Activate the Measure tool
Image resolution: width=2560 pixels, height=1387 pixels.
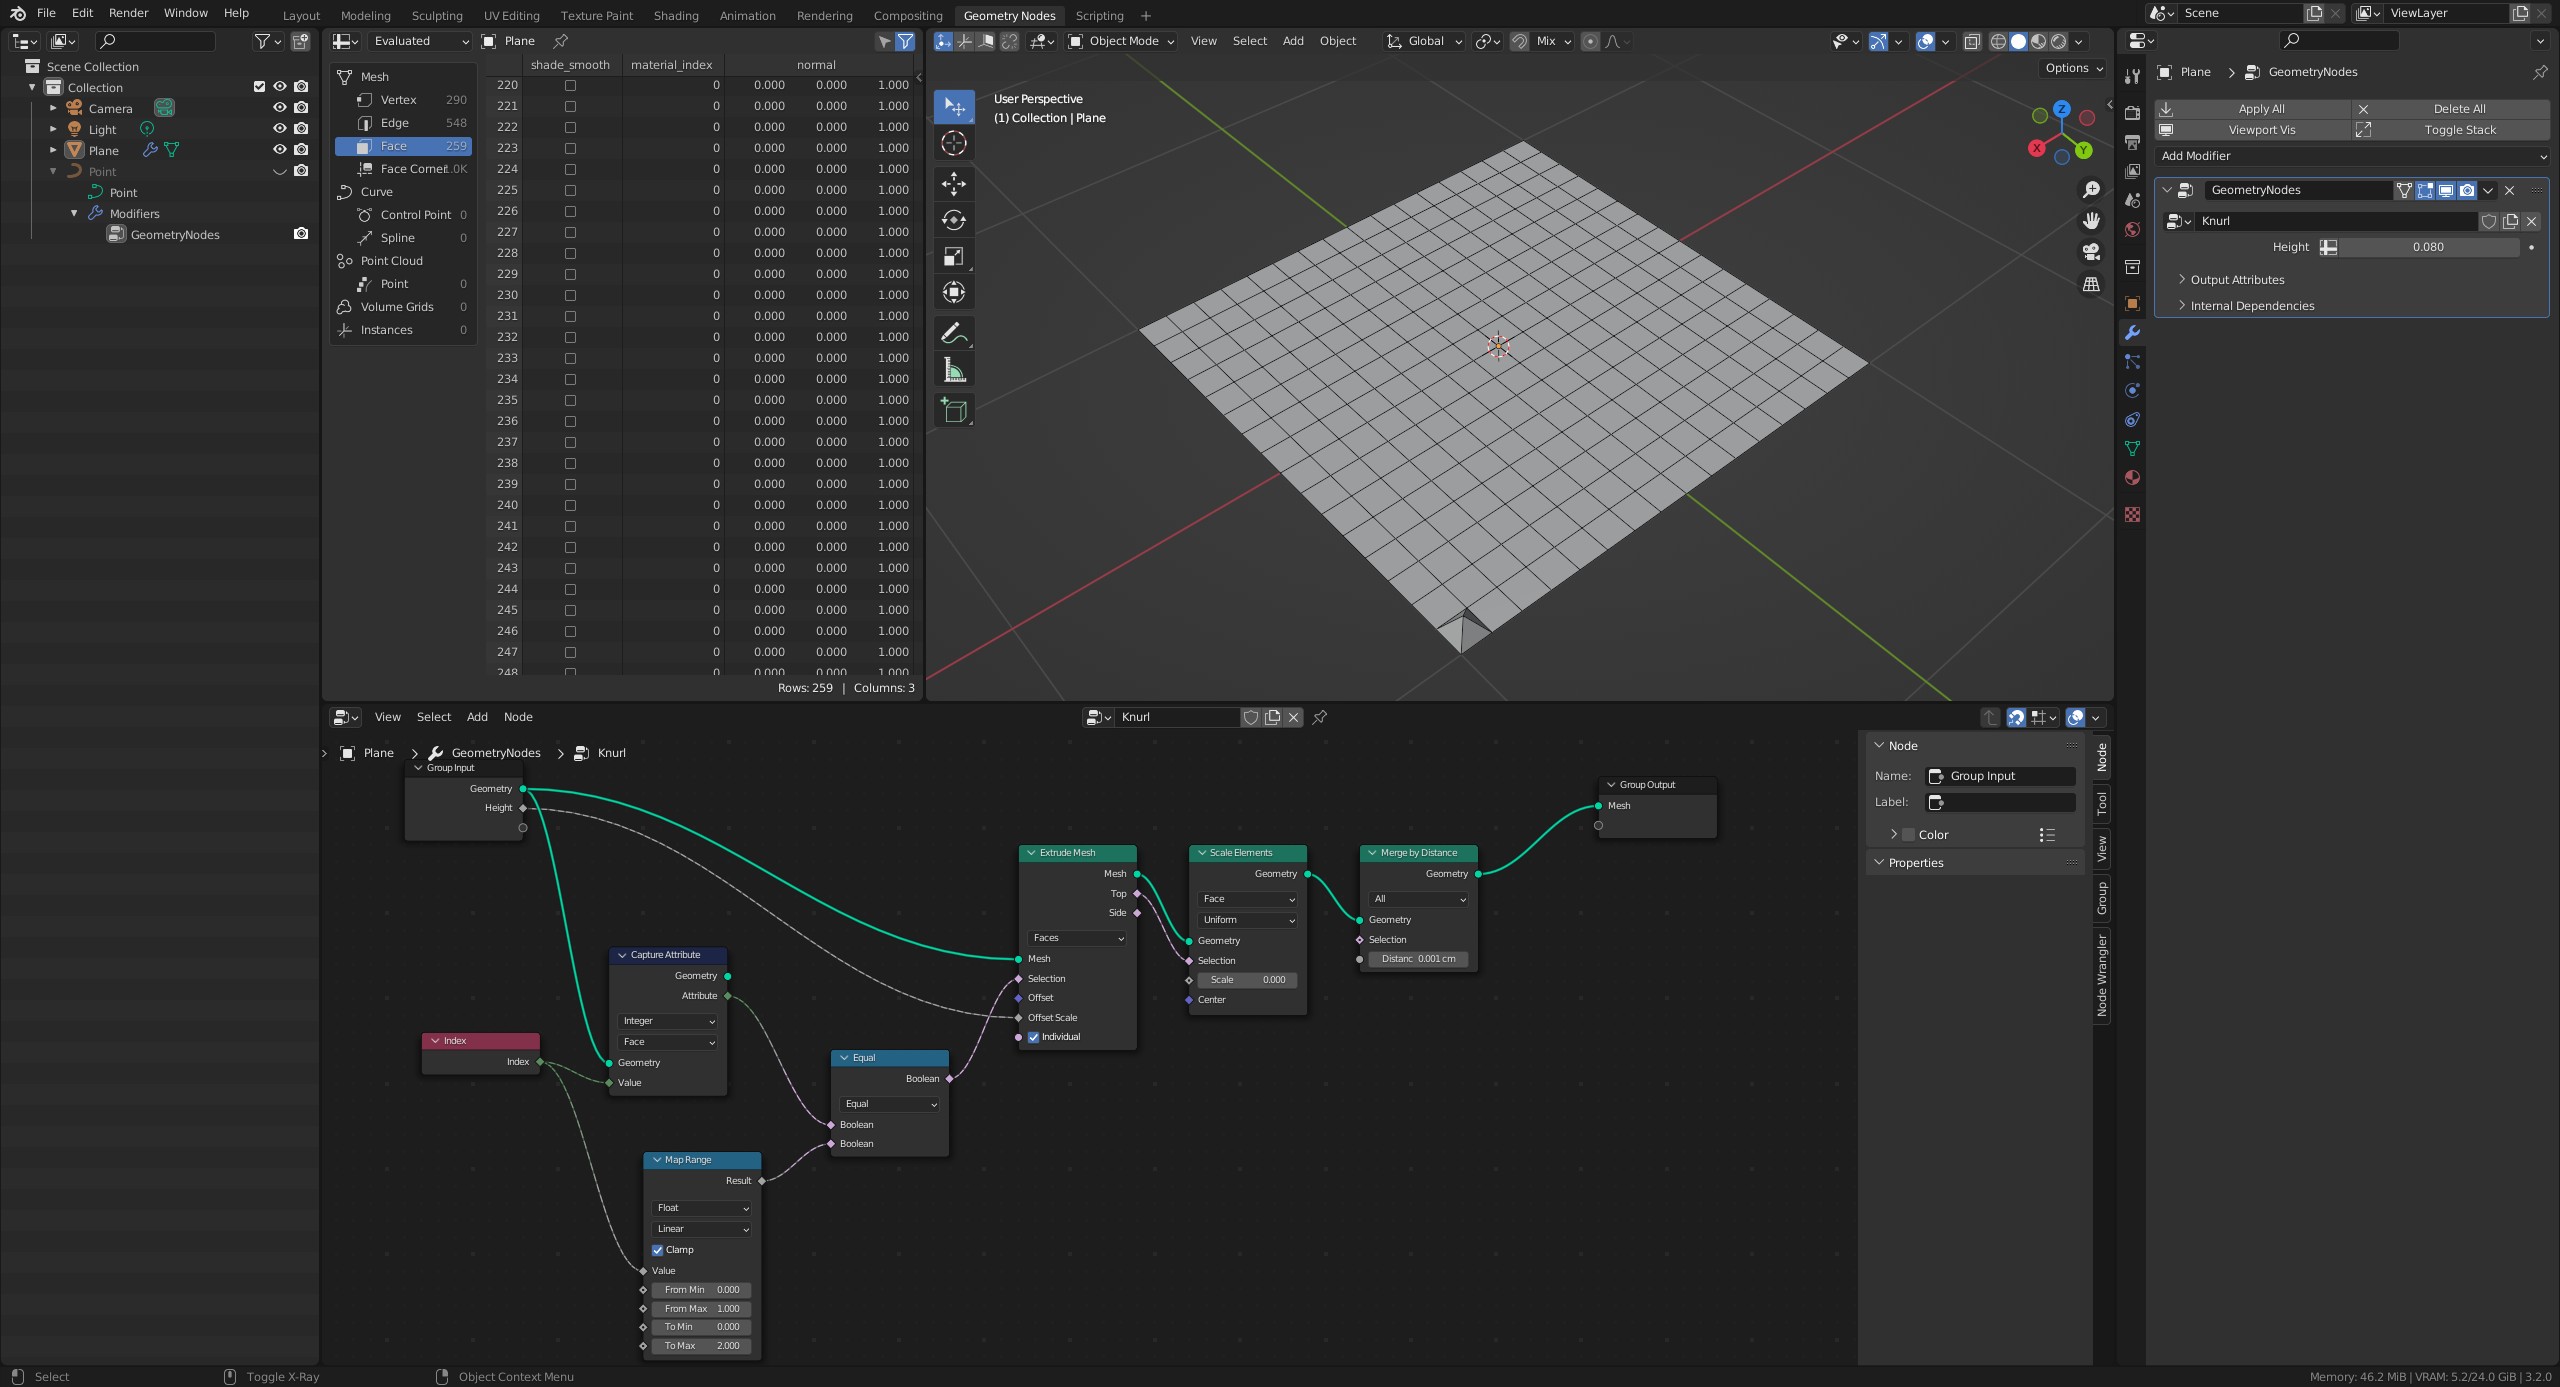pyautogui.click(x=953, y=368)
